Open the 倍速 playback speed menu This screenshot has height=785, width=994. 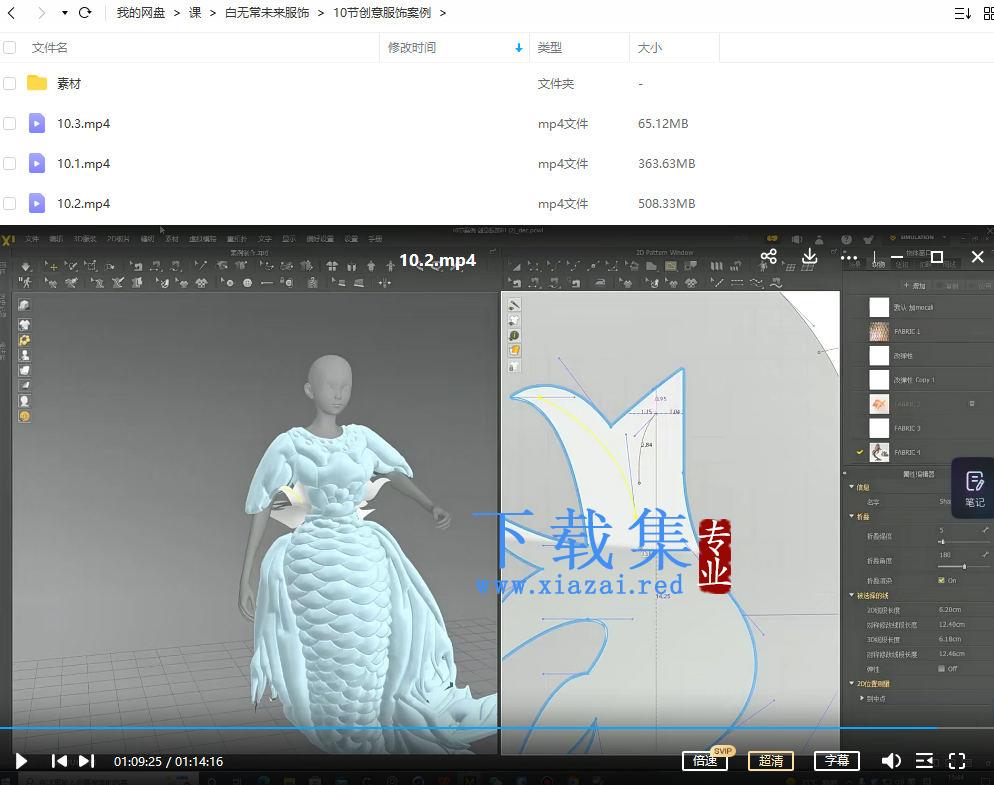click(704, 760)
